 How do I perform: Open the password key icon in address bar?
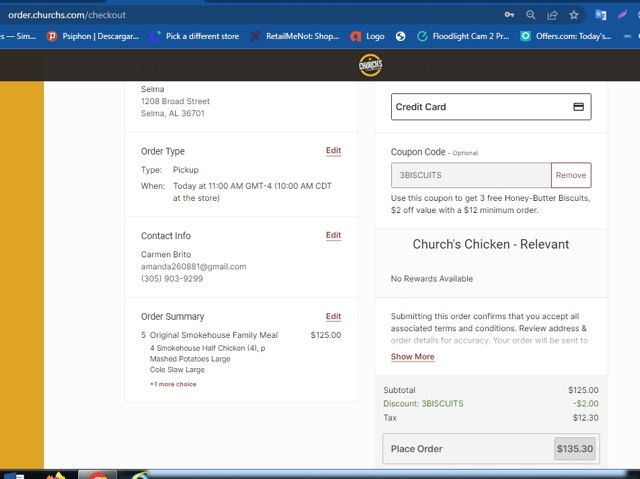click(x=509, y=15)
